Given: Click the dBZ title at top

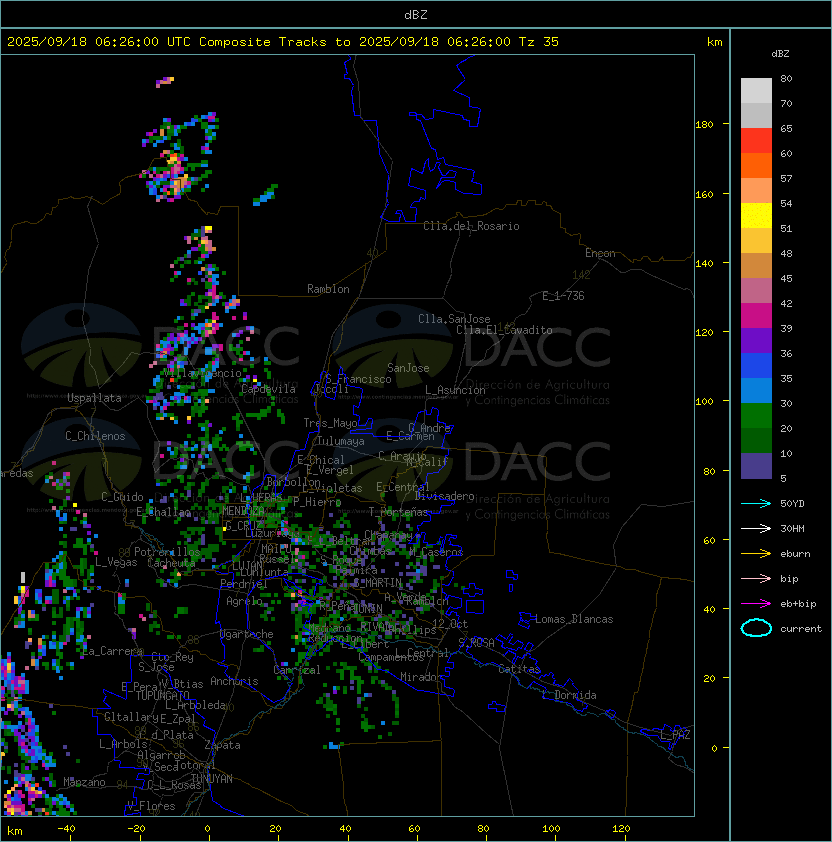Looking at the screenshot, I should (x=416, y=14).
